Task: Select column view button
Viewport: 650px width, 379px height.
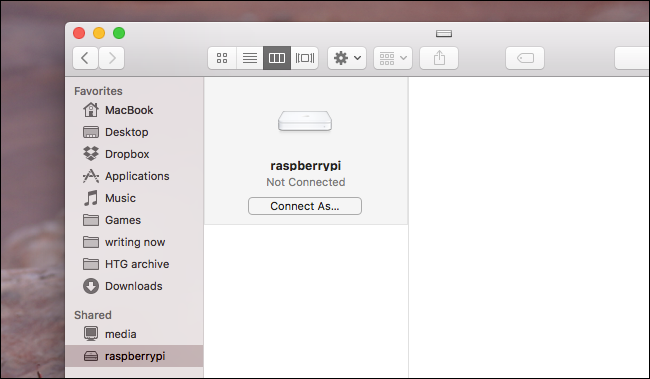Action: pos(277,58)
